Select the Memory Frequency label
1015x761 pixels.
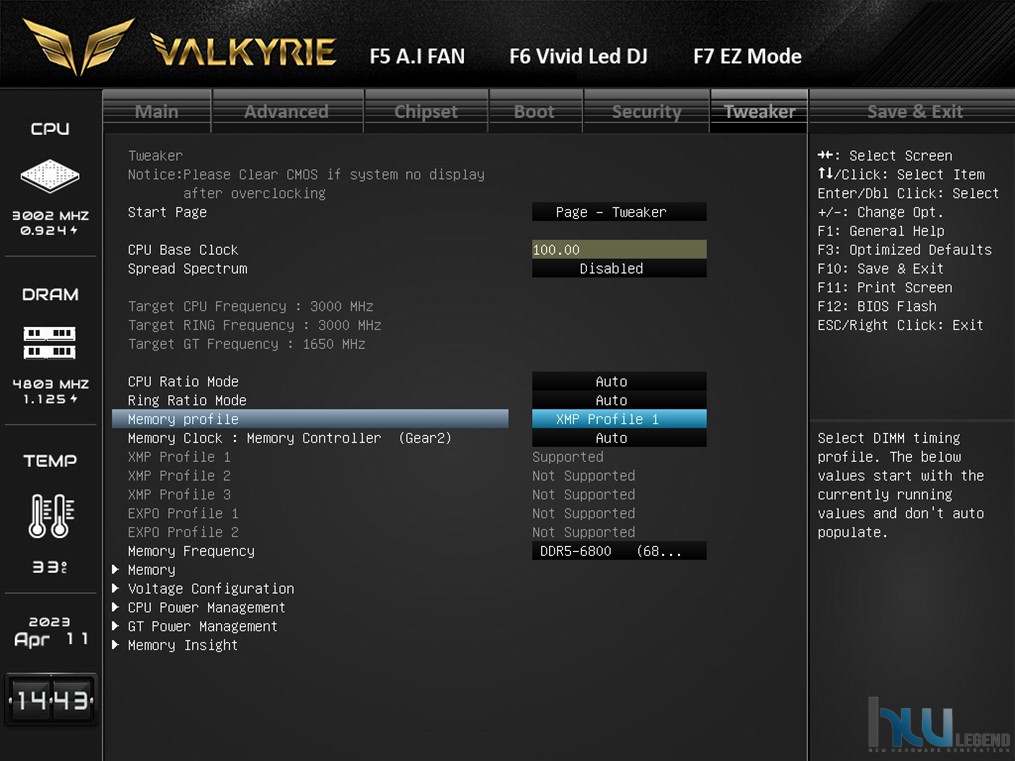[191, 551]
